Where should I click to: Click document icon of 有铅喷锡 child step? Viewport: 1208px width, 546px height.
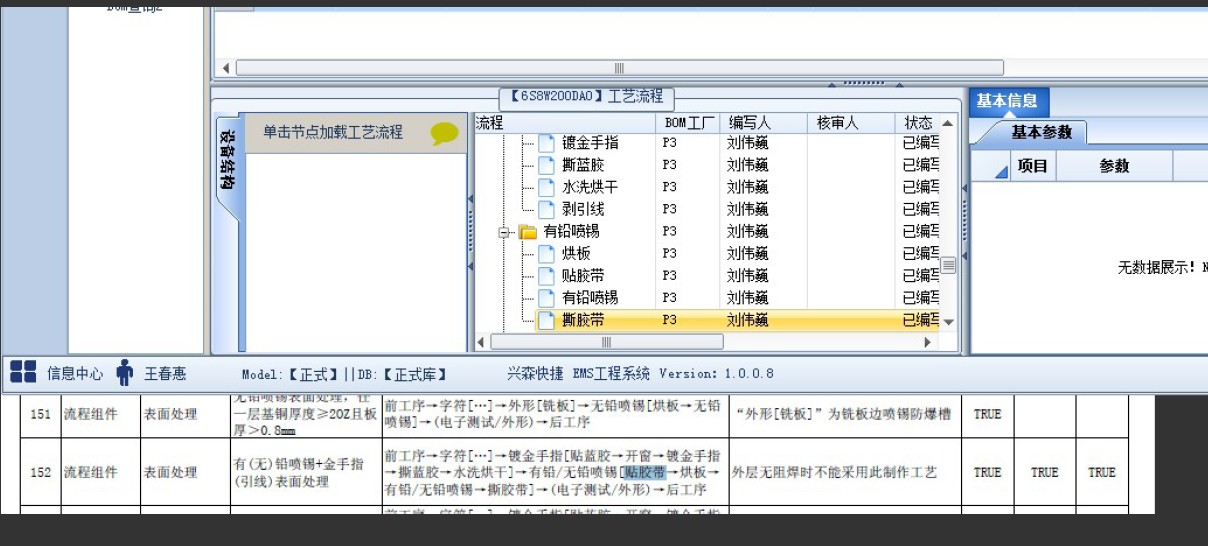click(x=546, y=298)
